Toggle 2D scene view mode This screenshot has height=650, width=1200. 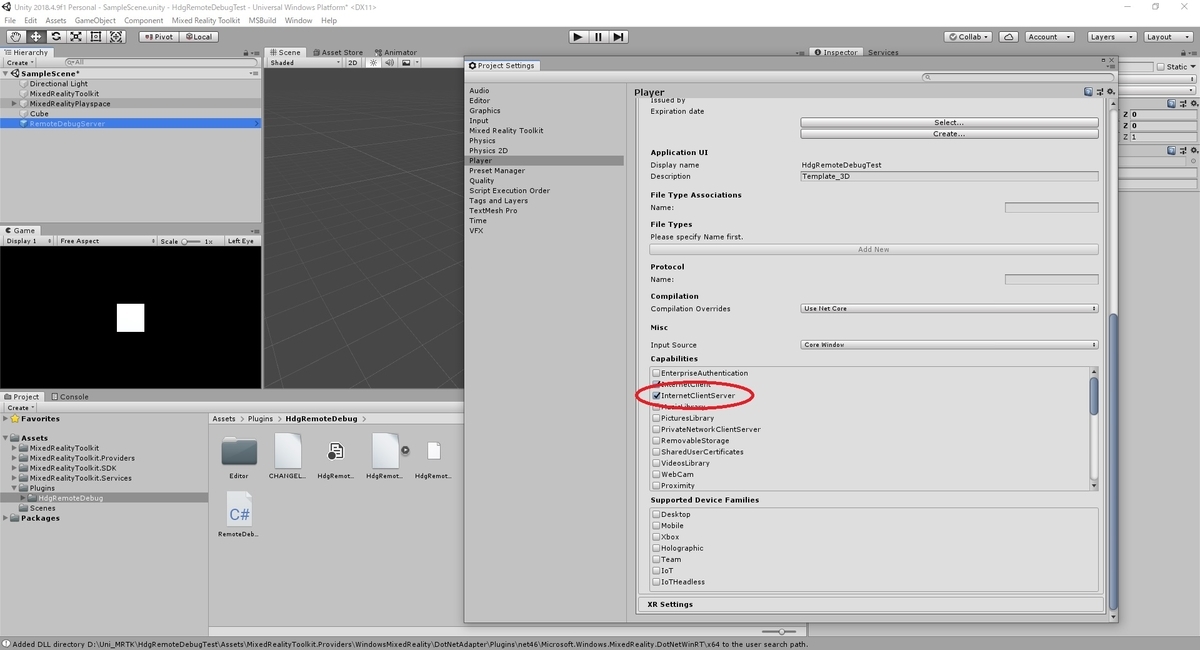tap(352, 62)
